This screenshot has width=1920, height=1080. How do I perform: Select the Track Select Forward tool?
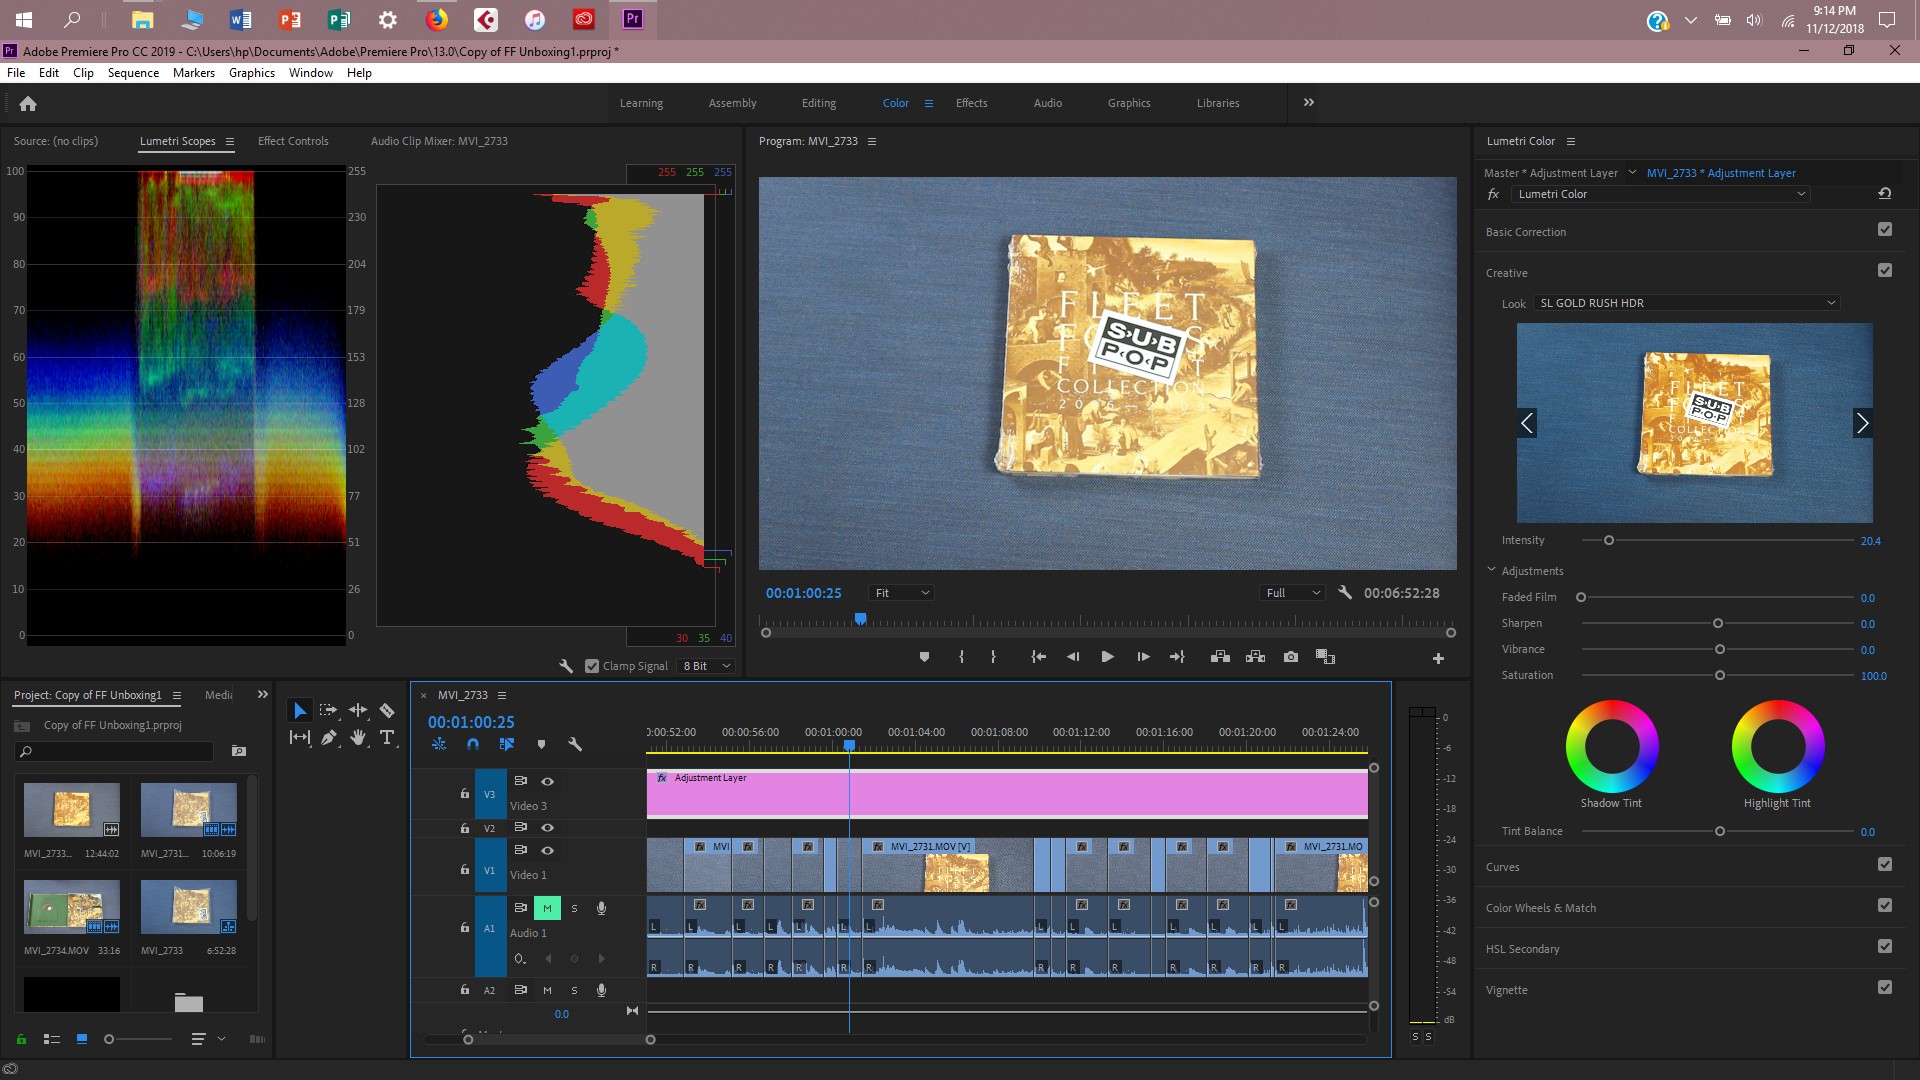(328, 710)
